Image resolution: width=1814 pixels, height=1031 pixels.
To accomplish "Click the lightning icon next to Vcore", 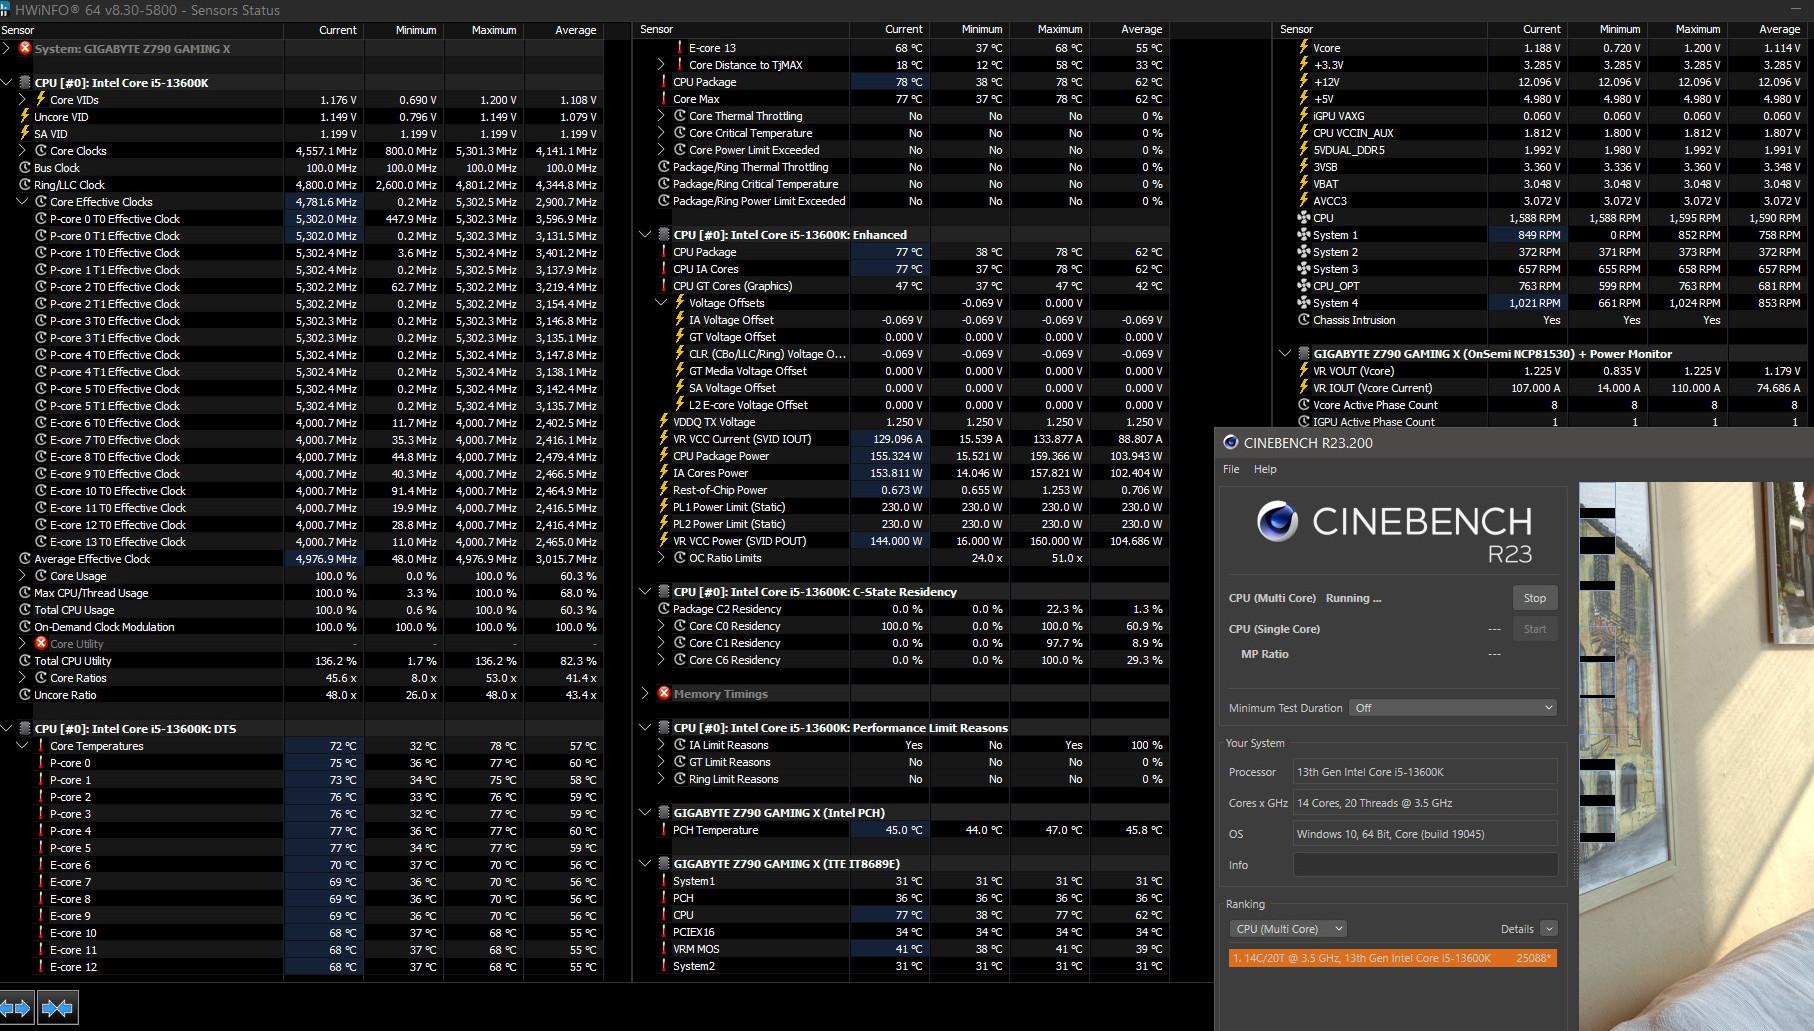I will (1303, 48).
